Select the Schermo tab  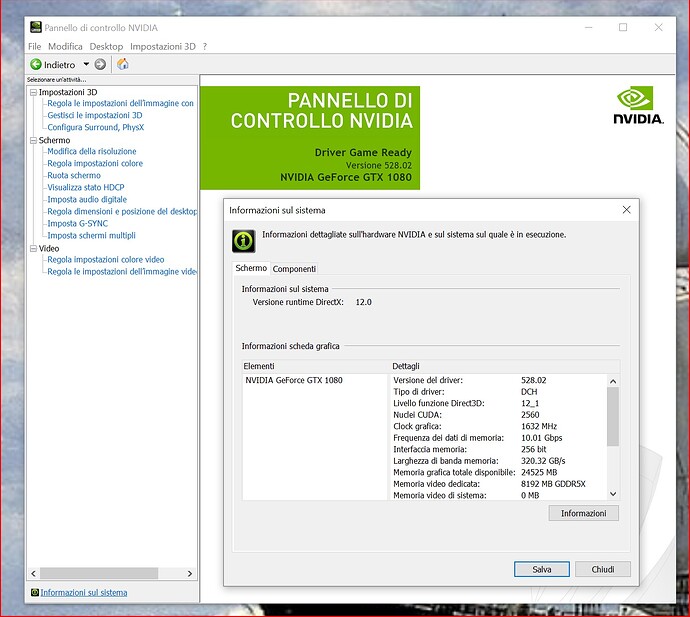click(x=251, y=268)
